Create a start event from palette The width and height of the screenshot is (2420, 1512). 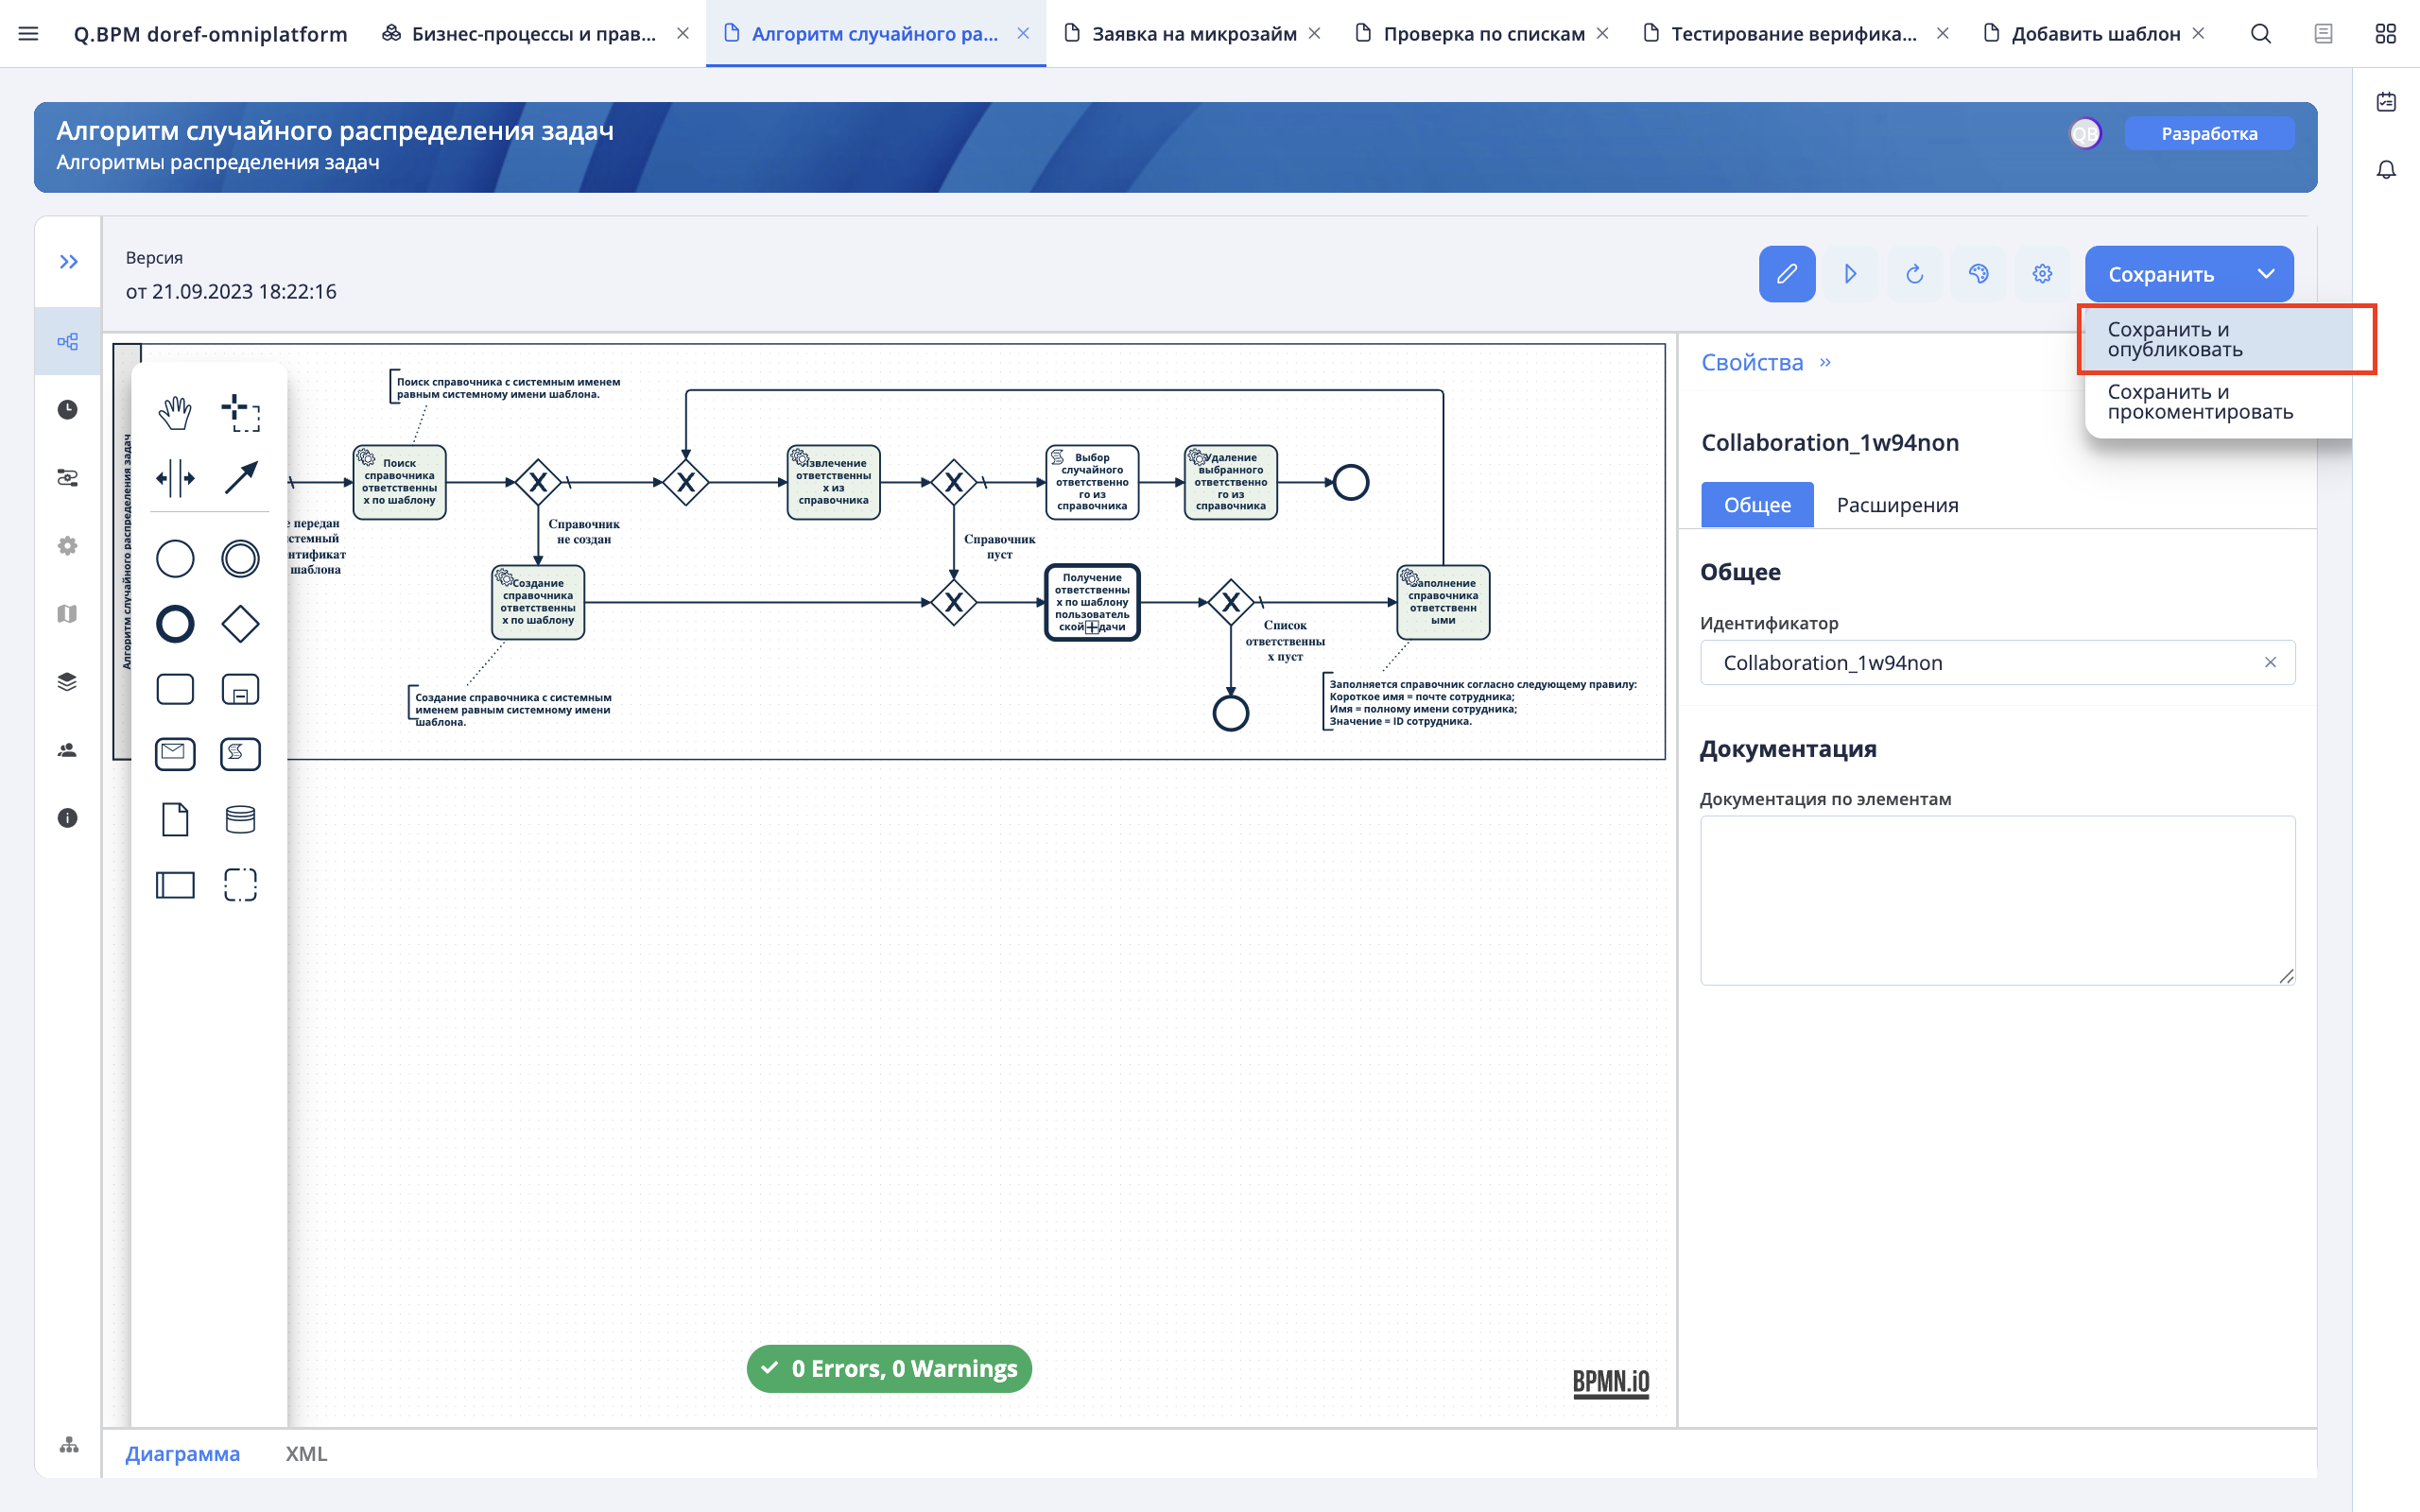(x=175, y=558)
